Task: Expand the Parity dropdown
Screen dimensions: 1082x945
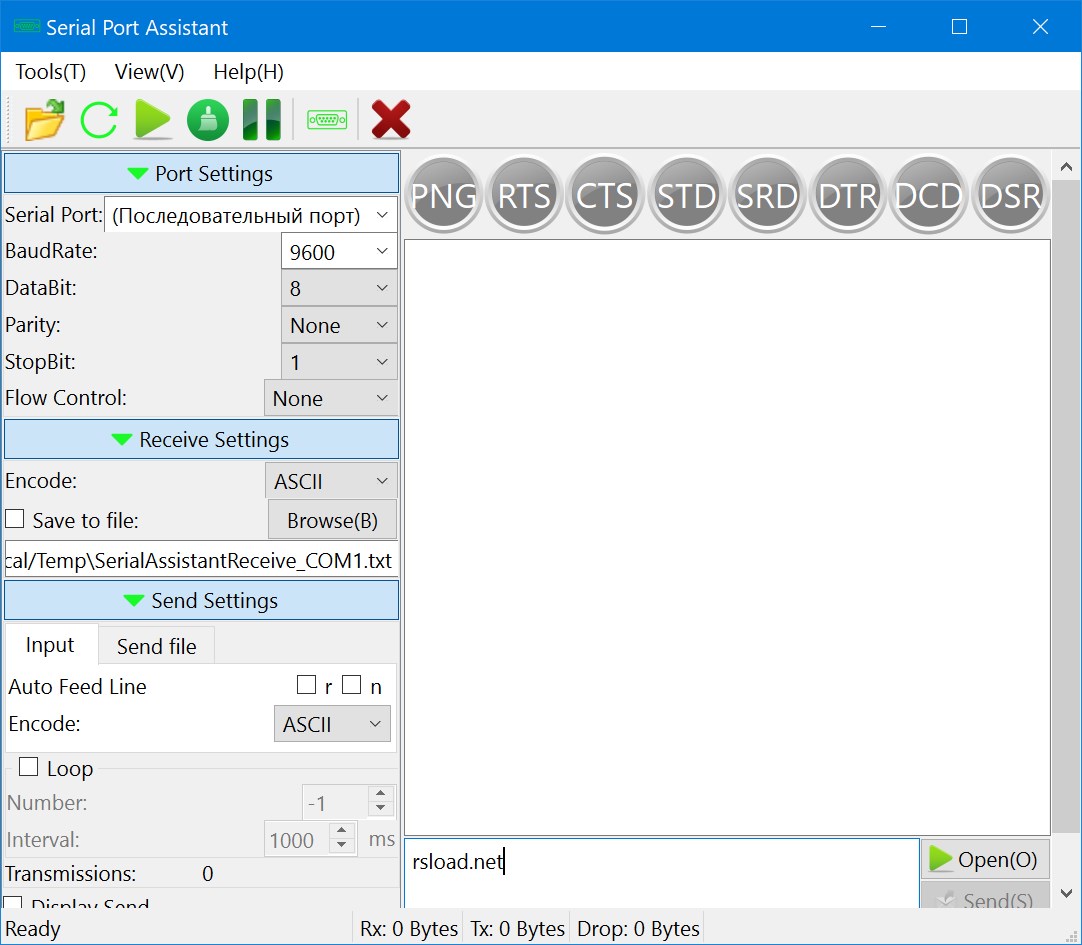Action: 339,325
